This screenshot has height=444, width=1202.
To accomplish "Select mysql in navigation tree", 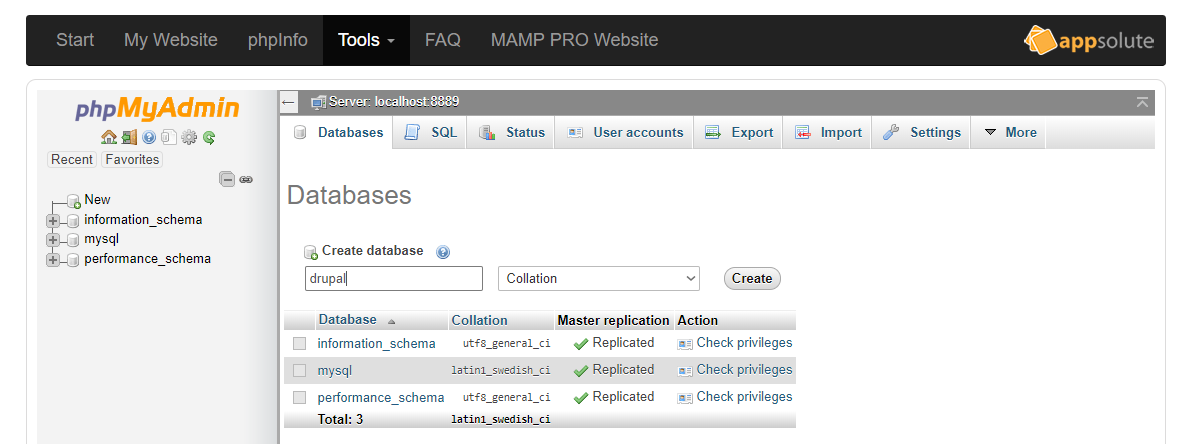I will coord(101,239).
